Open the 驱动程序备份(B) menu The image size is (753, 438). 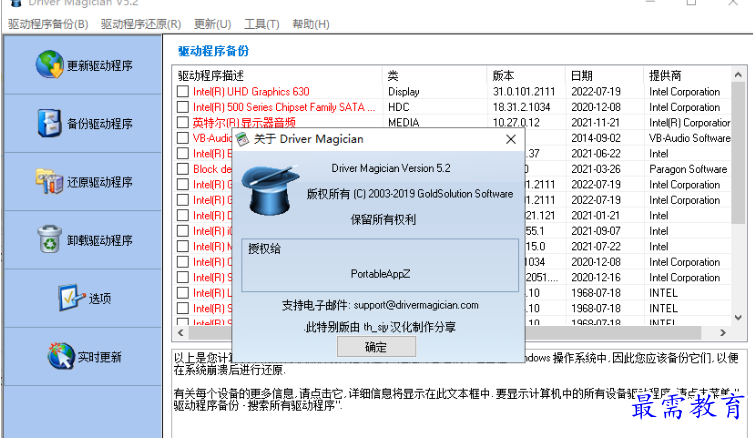click(x=48, y=24)
